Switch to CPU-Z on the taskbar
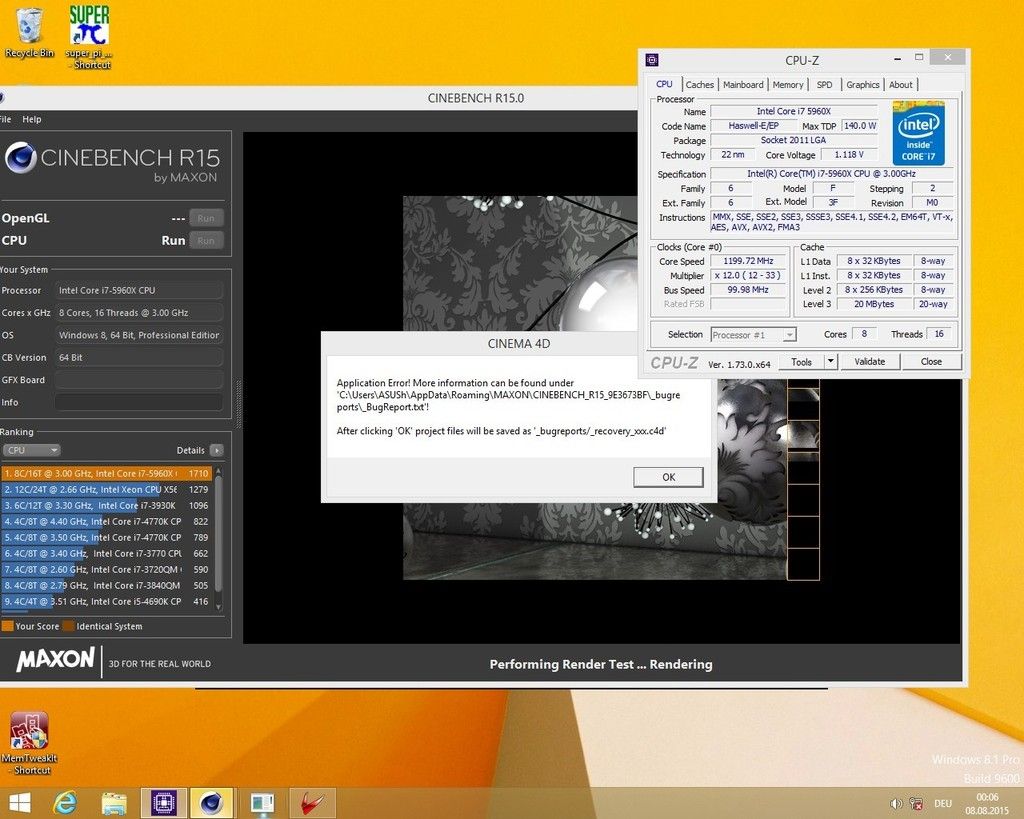 coord(163,803)
